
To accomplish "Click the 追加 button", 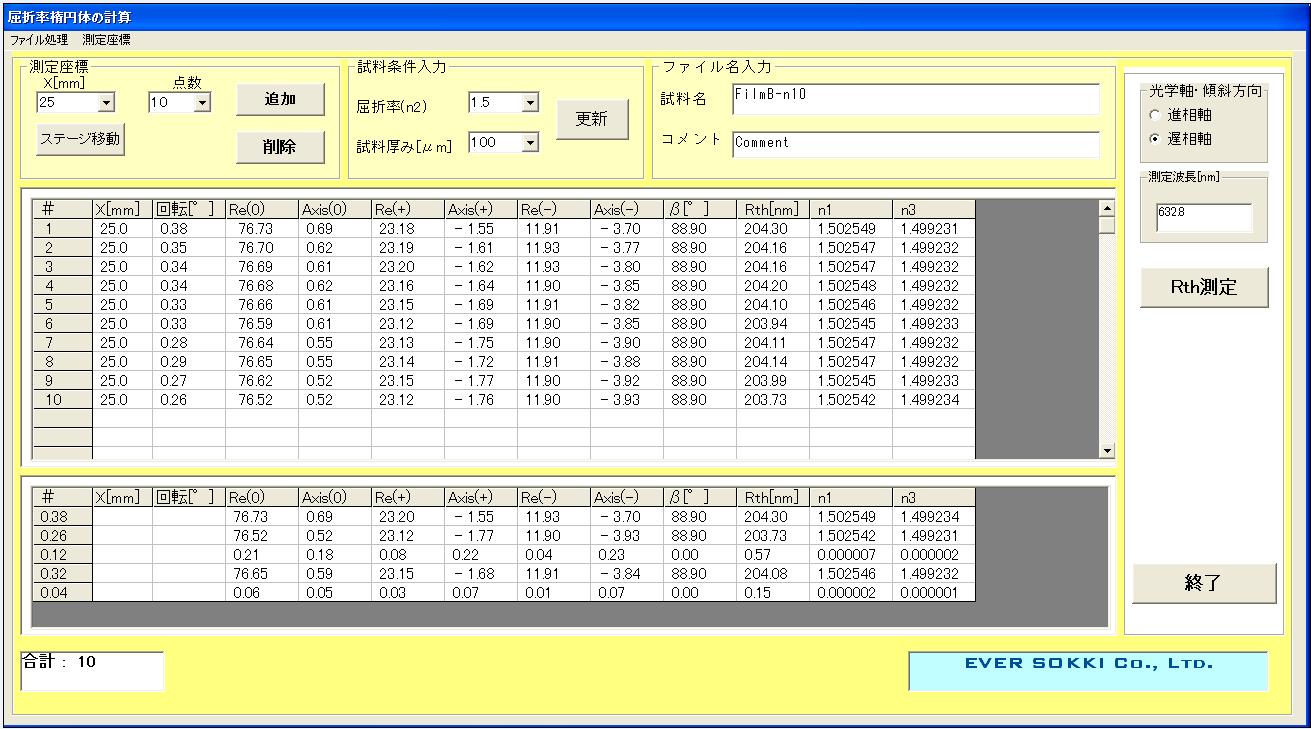I will coord(281,99).
